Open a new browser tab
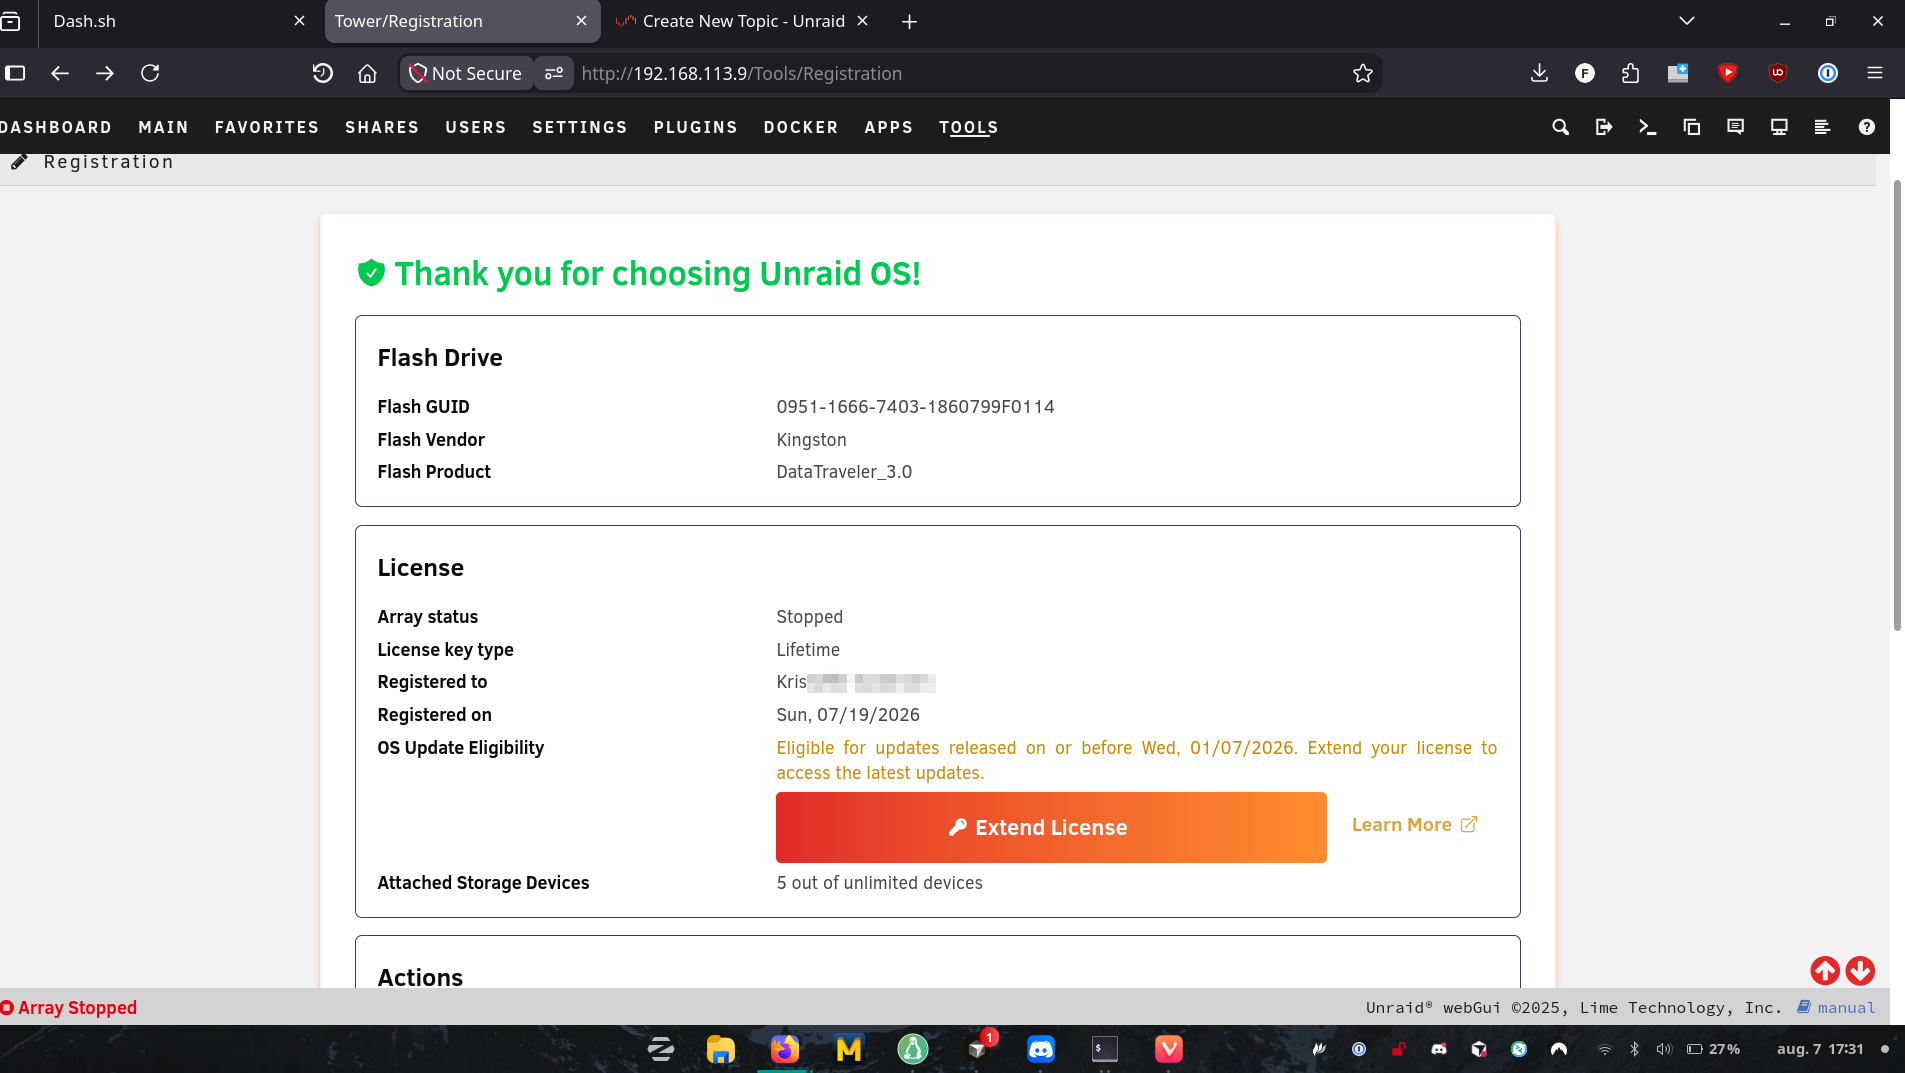Image resolution: width=1905 pixels, height=1073 pixels. [x=909, y=21]
